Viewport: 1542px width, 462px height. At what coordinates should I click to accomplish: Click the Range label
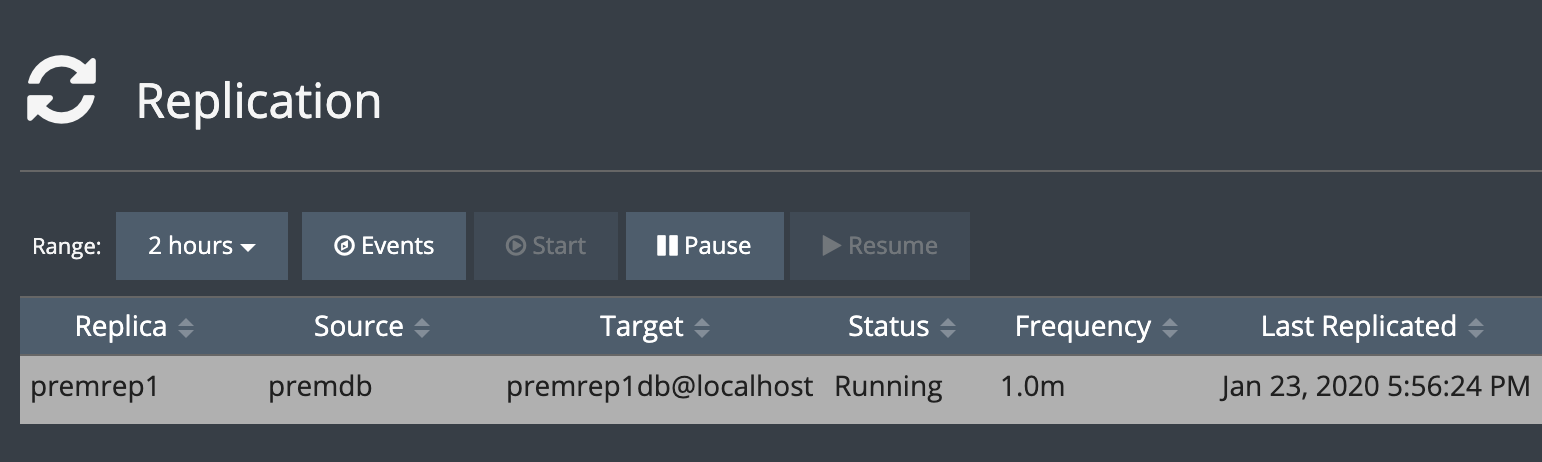[67, 247]
